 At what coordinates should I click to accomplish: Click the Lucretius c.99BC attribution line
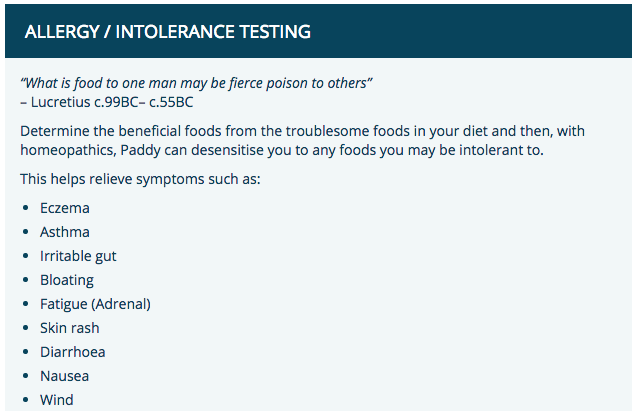pyautogui.click(x=106, y=100)
